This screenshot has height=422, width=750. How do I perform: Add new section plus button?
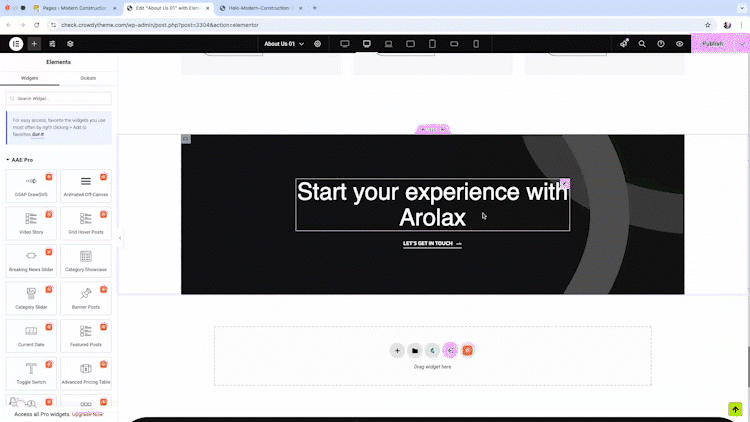click(397, 351)
